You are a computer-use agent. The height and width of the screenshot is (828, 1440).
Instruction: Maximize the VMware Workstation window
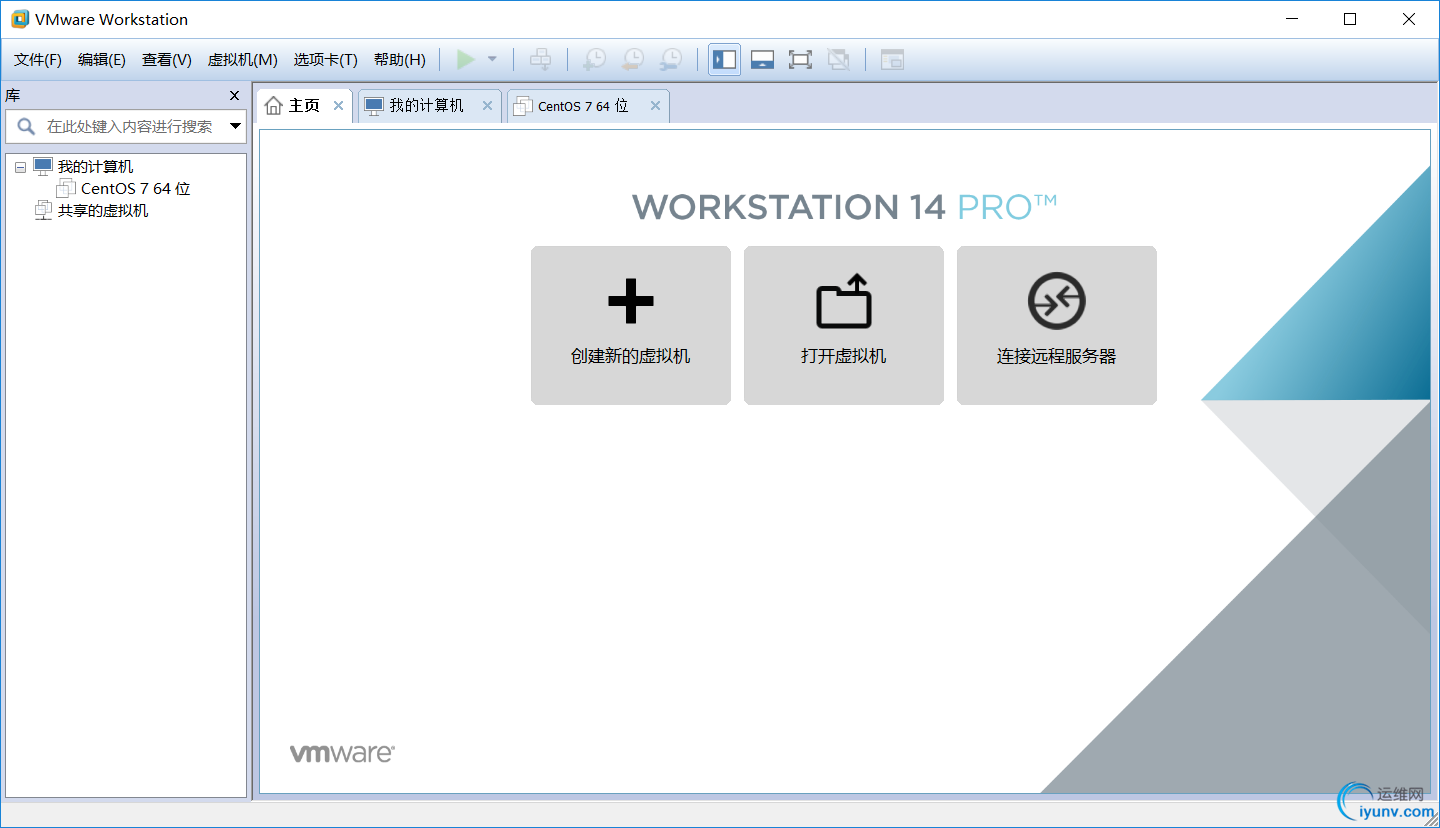click(x=1350, y=19)
